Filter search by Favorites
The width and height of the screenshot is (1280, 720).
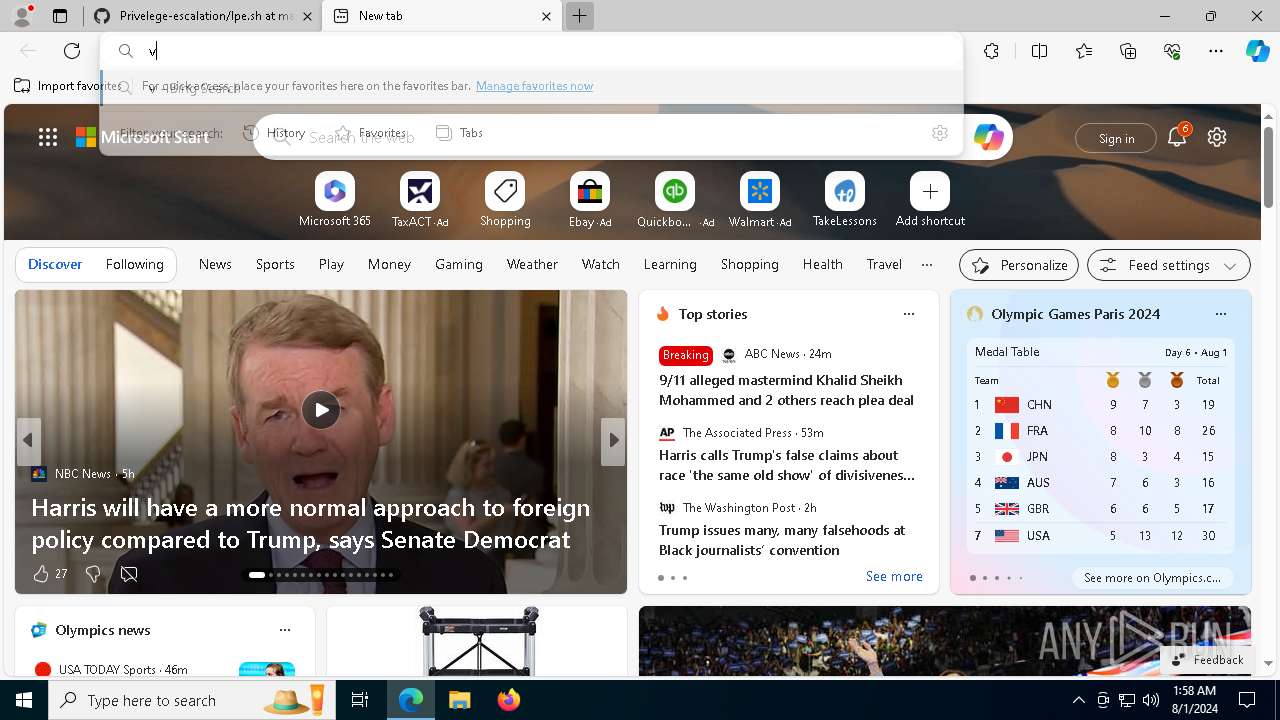(x=371, y=133)
